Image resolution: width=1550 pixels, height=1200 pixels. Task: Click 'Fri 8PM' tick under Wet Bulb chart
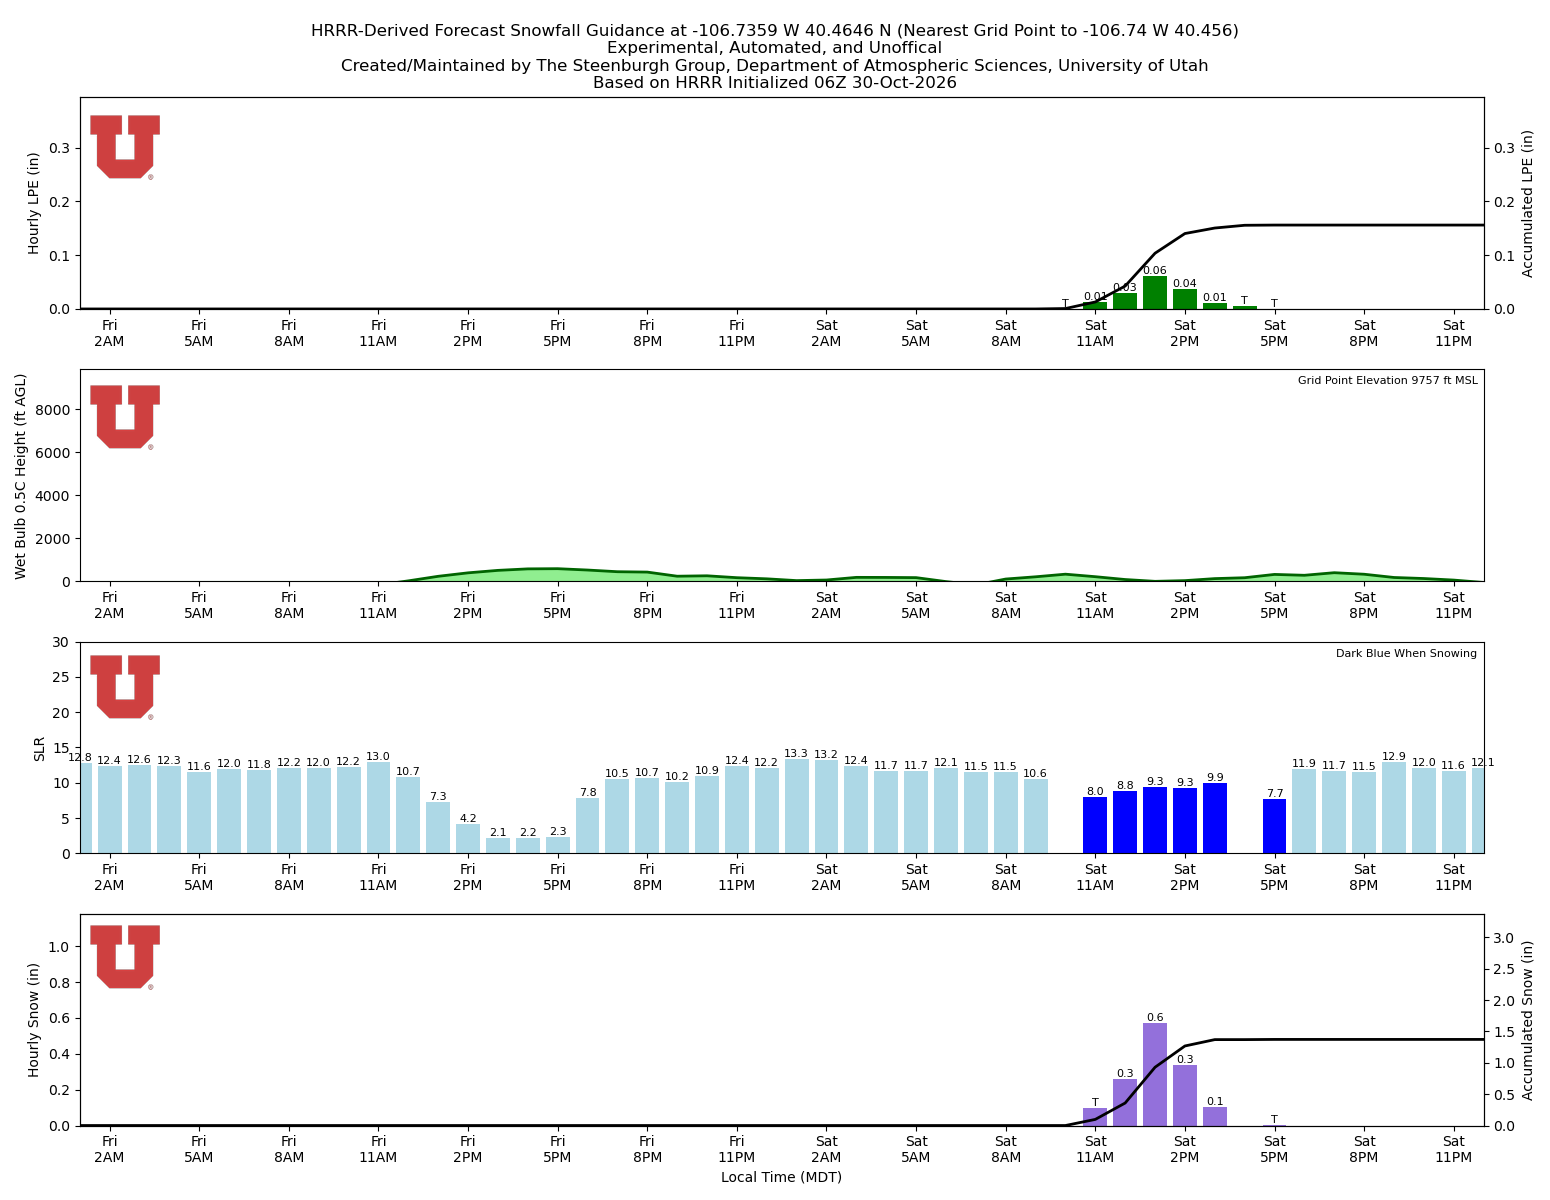(647, 605)
